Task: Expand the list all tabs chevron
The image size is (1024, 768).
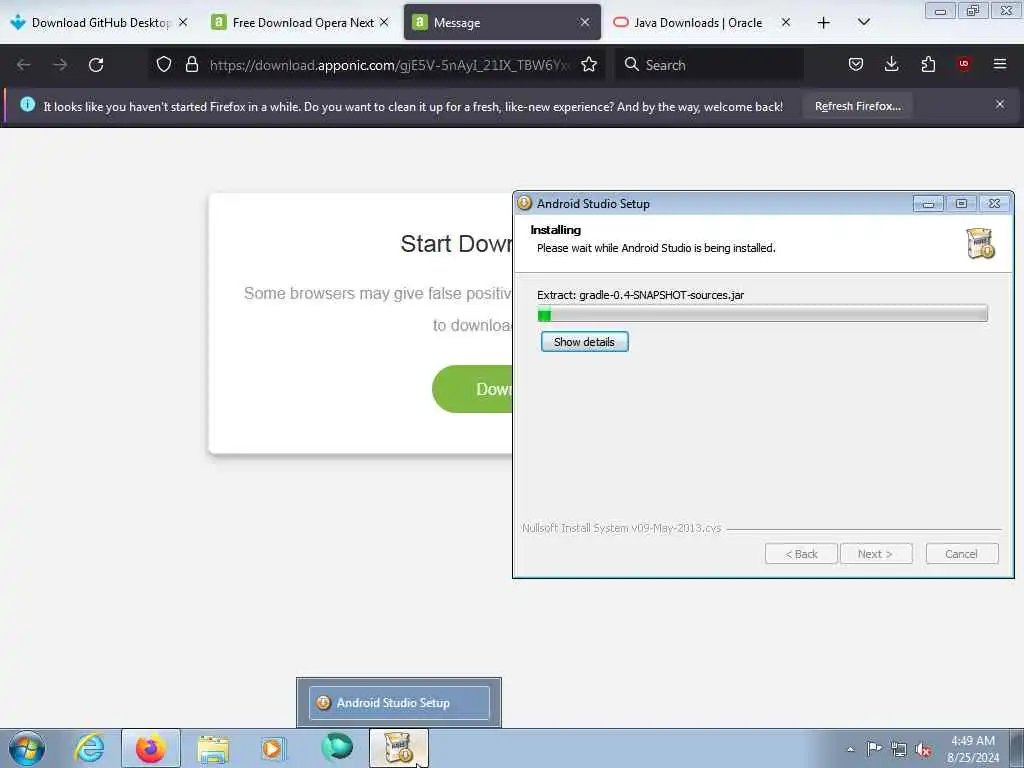Action: point(863,22)
